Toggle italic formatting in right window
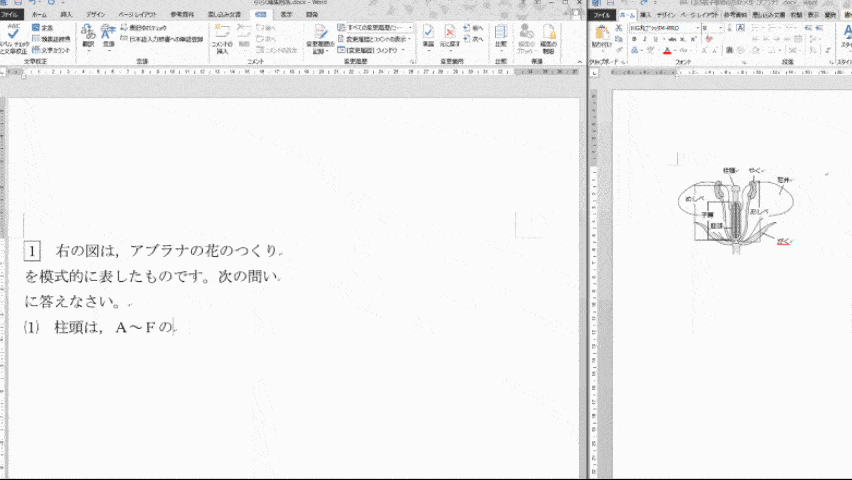This screenshot has width=852, height=480. [646, 39]
